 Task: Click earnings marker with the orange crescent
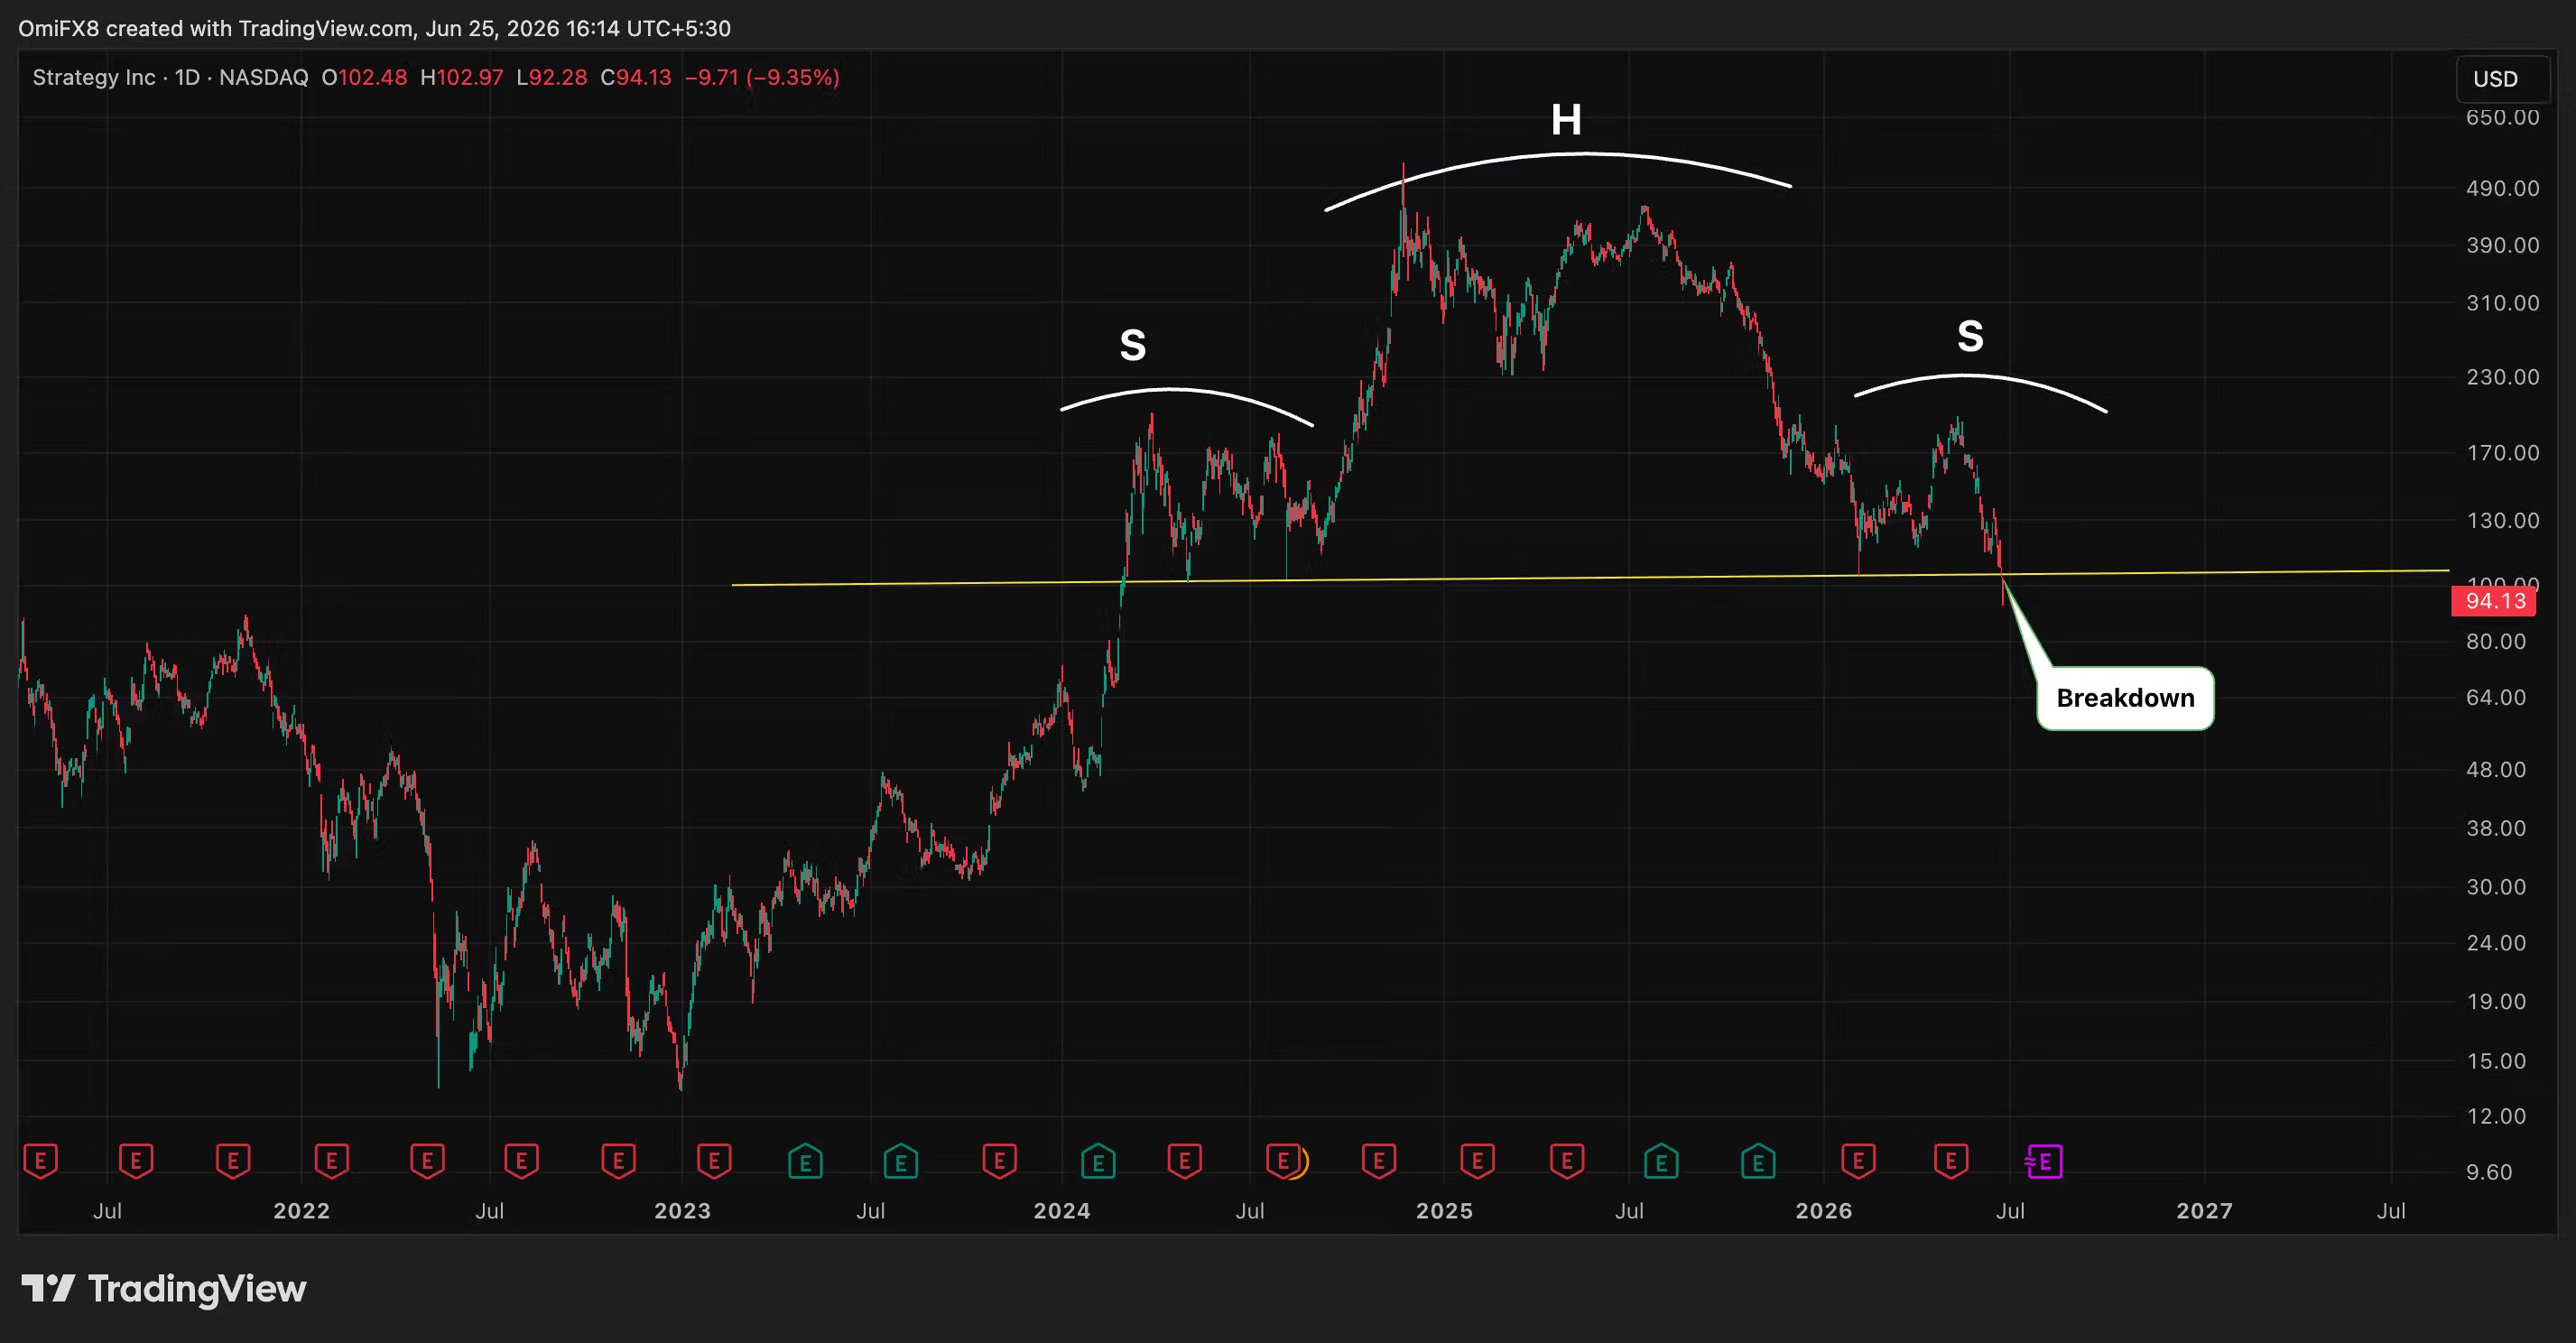pos(1286,1161)
